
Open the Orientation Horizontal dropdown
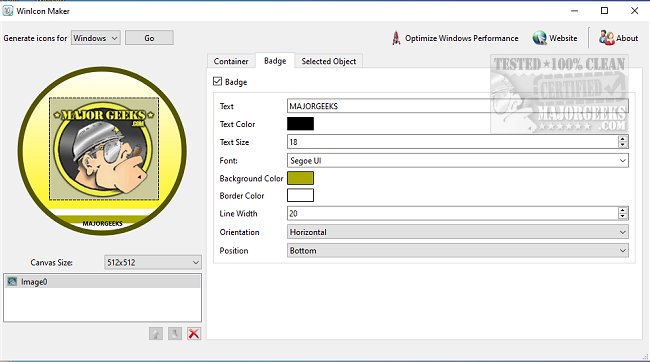(x=458, y=232)
